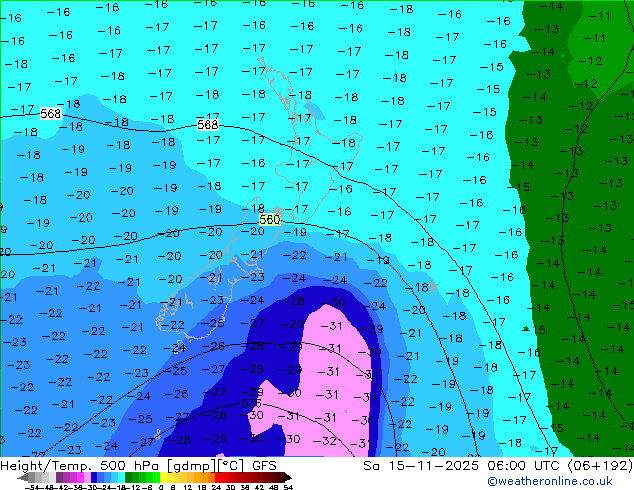The width and height of the screenshot is (634, 490).
Task: Select the Sa 15-11-2025 06:00 UTC timestamp
Action: 463,465
